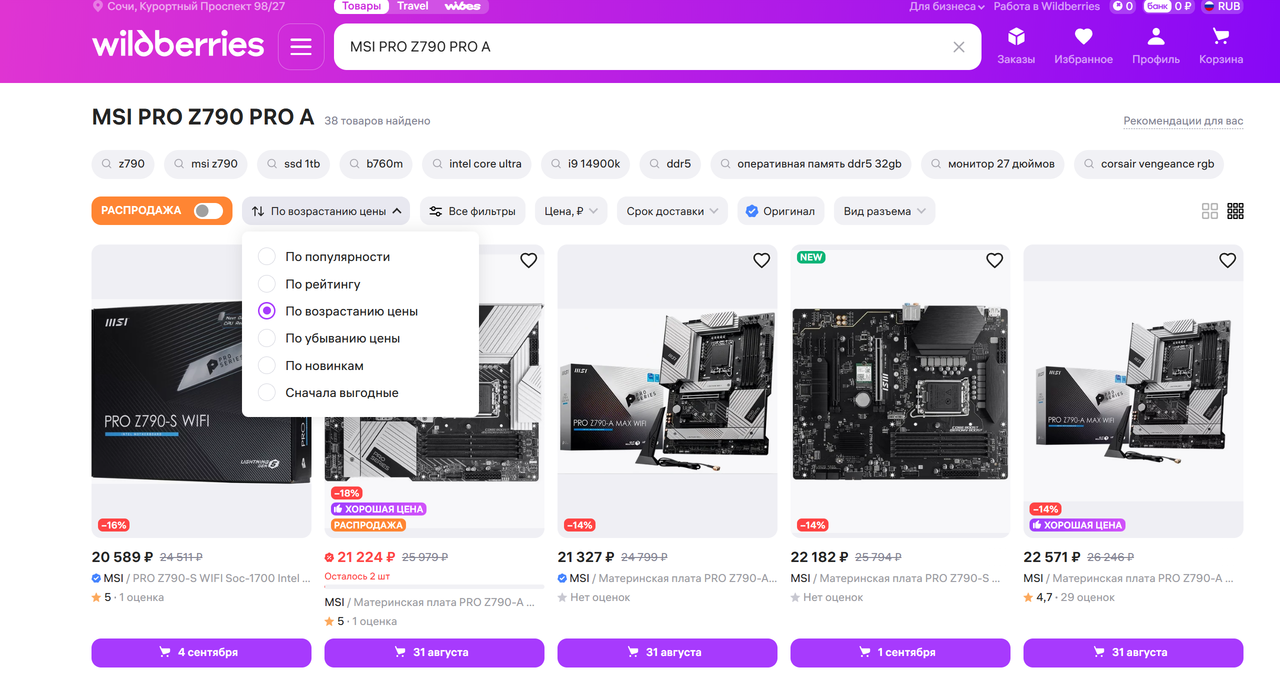Viewport: 1280px width, 692px height.
Task: Open PRO Z790-S WIFI box product image
Action: 201,392
